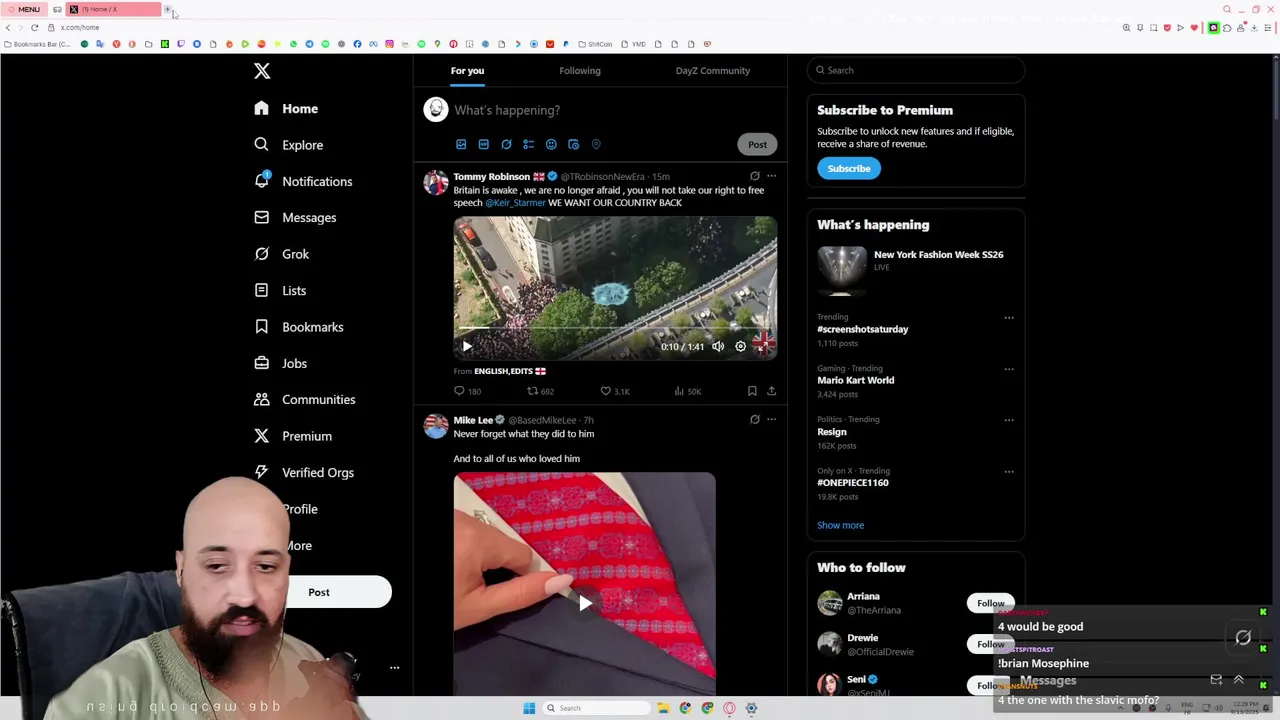Image resolution: width=1280 pixels, height=720 pixels.
Task: Schedule post icon in composer
Action: pos(573,144)
